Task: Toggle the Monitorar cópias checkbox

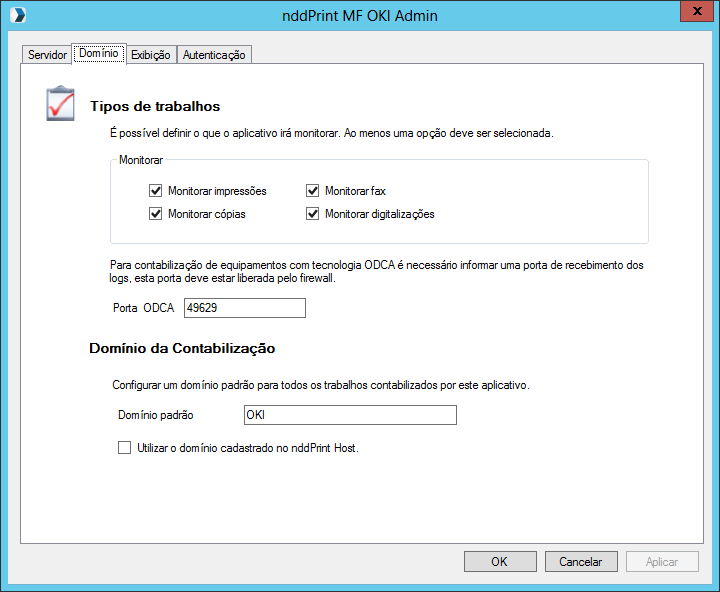Action: [x=155, y=213]
